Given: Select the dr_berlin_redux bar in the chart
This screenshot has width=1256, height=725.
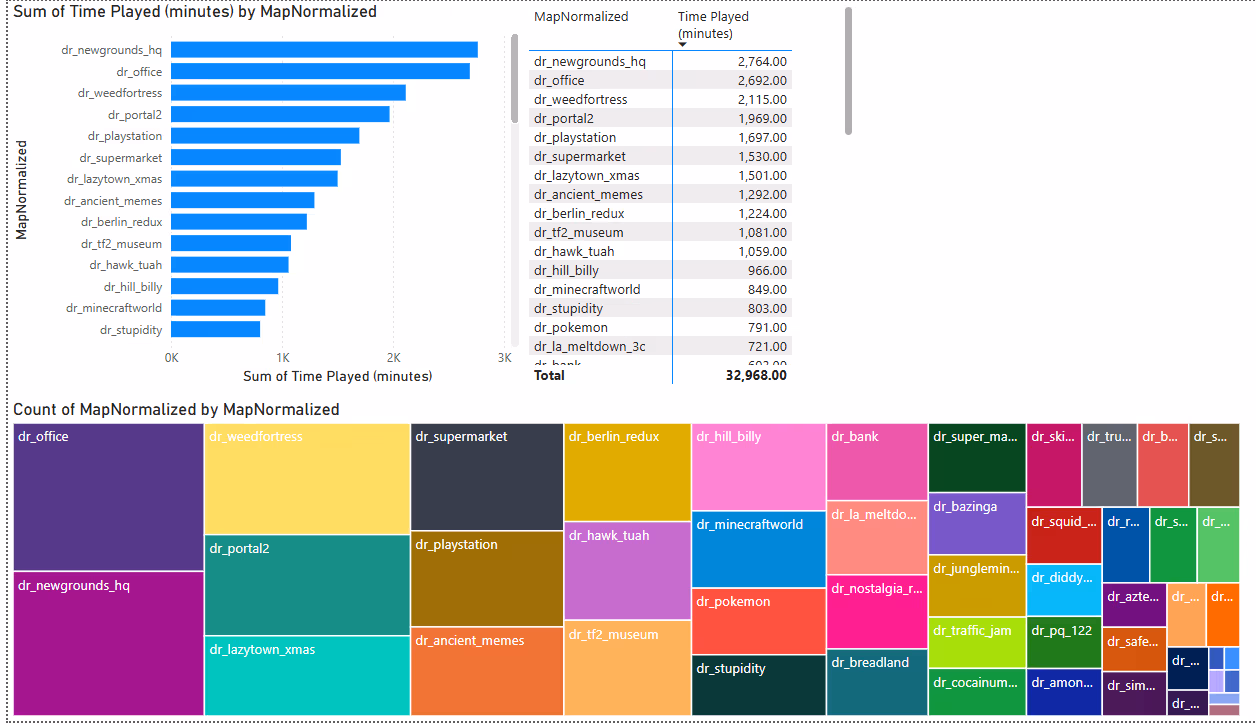Looking at the screenshot, I should click(x=239, y=222).
